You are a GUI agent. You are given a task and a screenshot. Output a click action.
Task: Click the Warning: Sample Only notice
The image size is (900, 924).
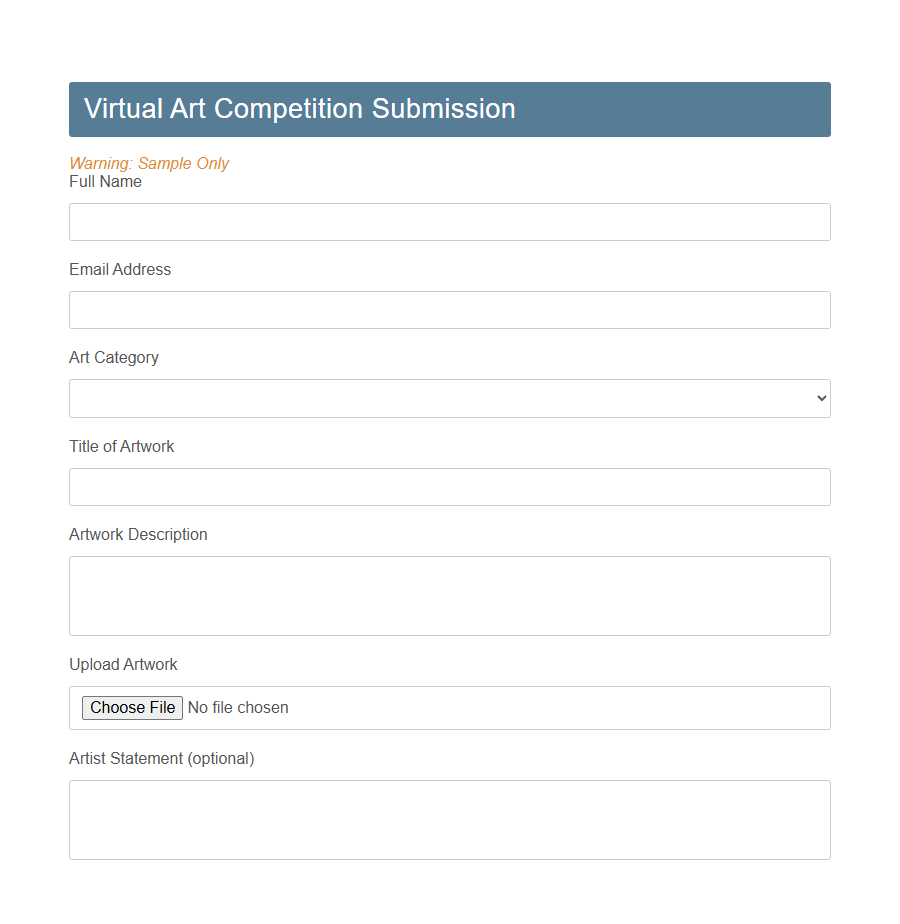tap(148, 163)
